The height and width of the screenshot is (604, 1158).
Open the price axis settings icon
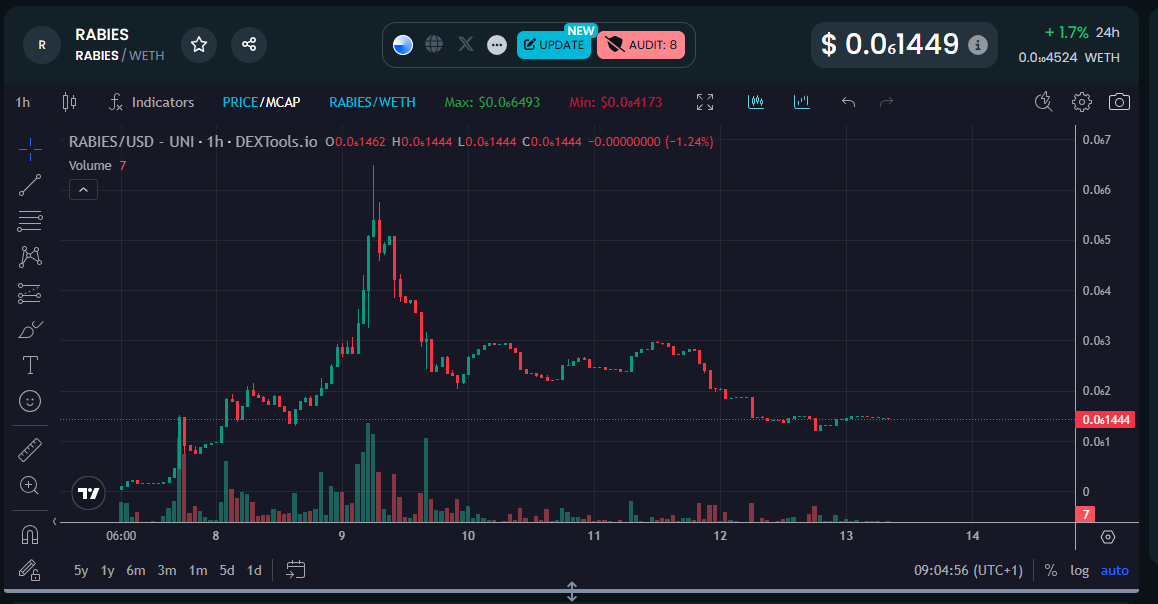pyautogui.click(x=1108, y=537)
